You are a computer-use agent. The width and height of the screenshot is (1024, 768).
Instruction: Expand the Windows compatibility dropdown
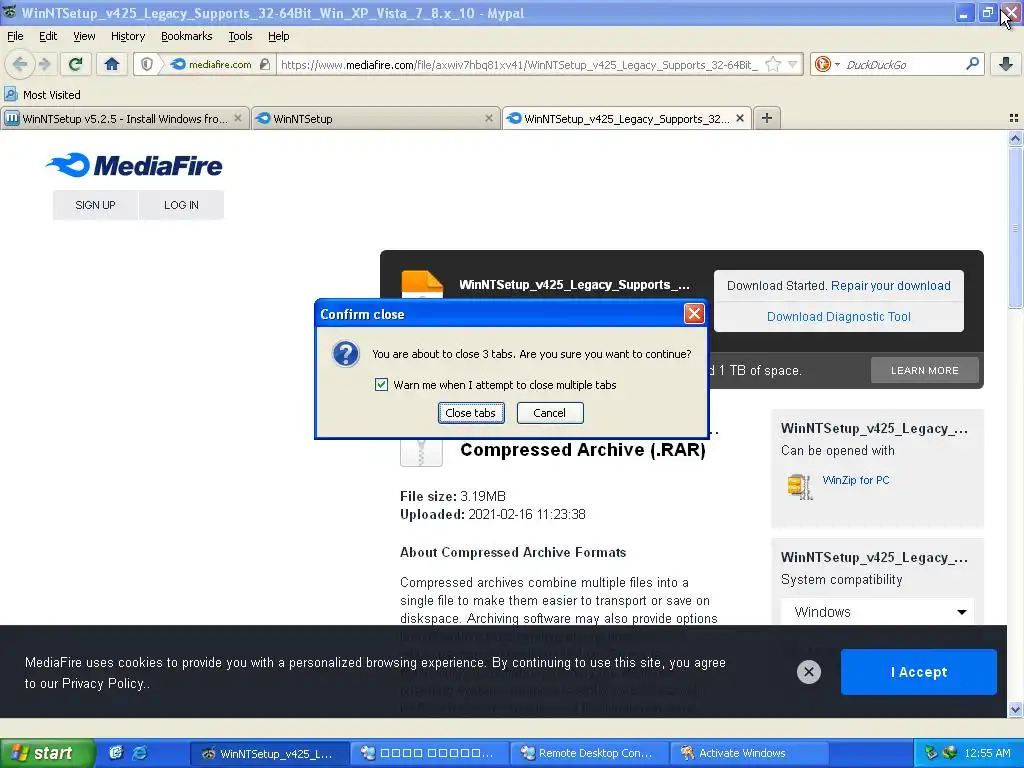click(878, 612)
